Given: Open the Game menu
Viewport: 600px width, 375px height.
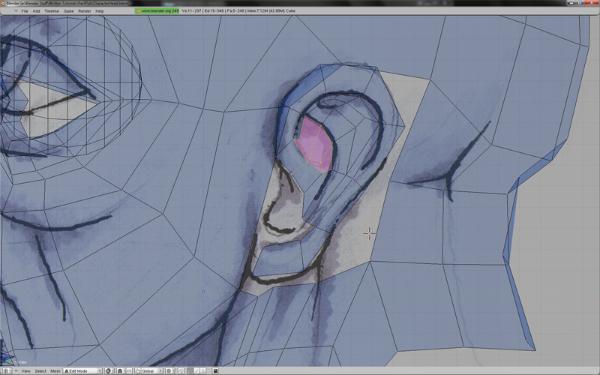Looking at the screenshot, I should pyautogui.click(x=69, y=11).
